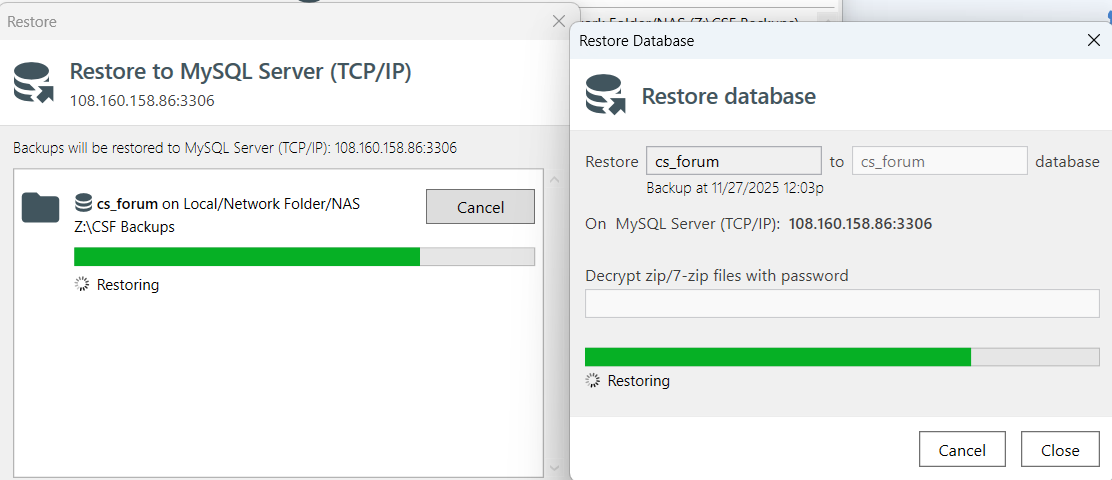Close the Restore Database dialog with X

coord(1093,41)
